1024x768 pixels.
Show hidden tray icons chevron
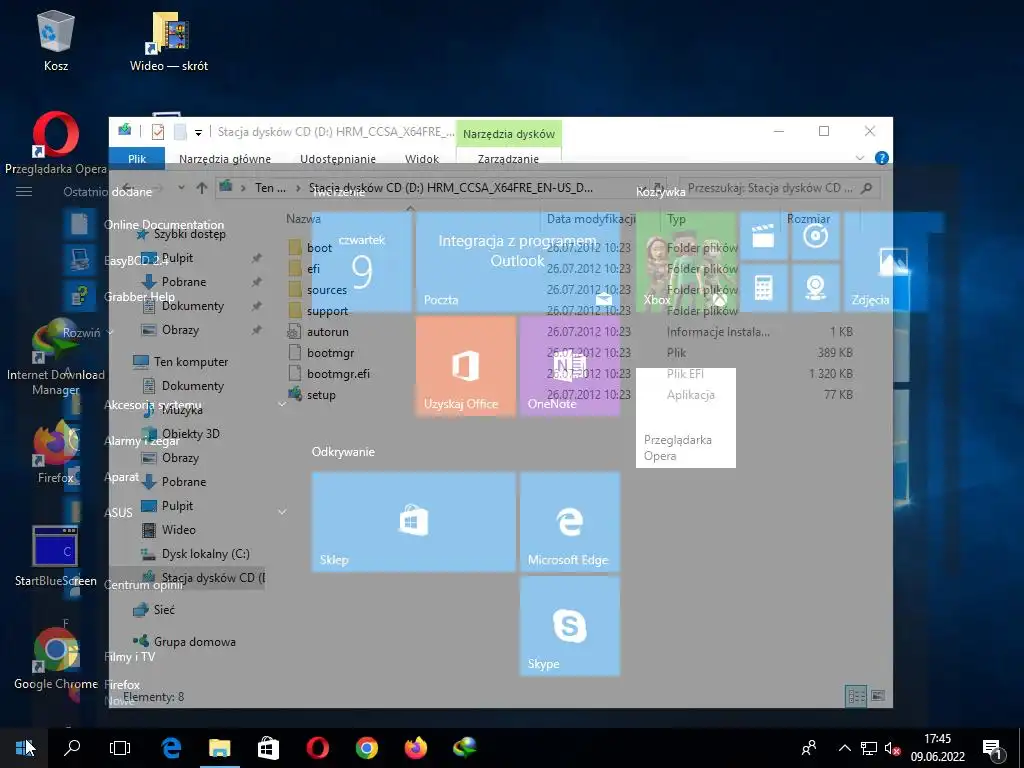(x=844, y=748)
